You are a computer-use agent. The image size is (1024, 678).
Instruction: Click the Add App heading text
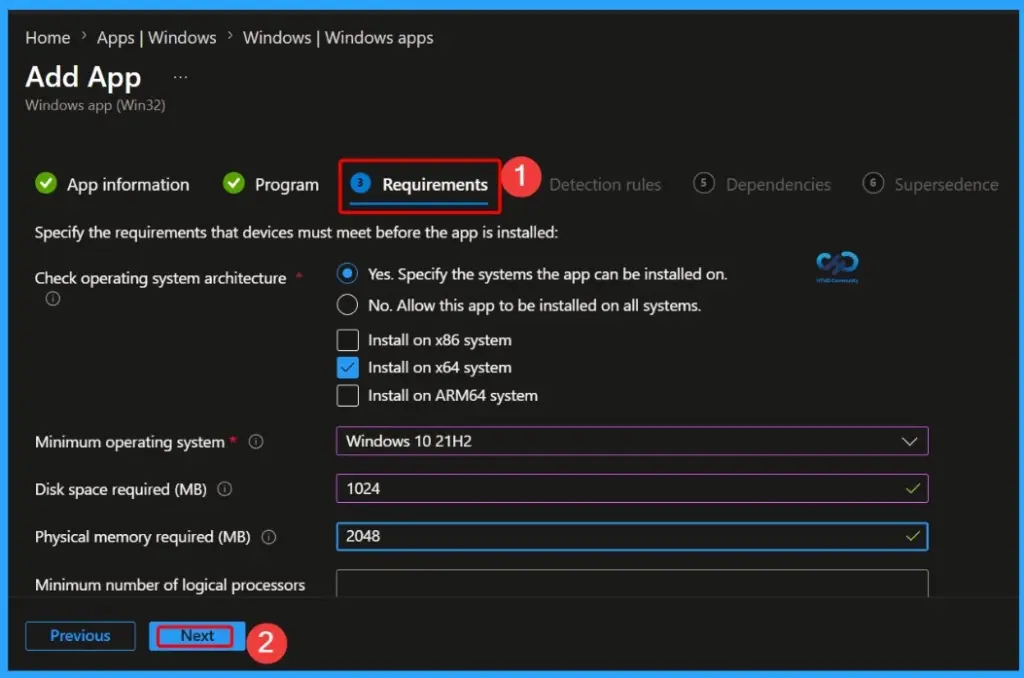83,78
